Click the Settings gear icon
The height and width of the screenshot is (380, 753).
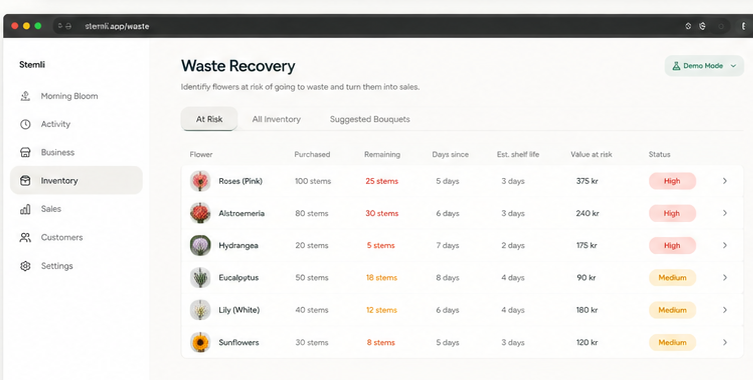point(25,266)
